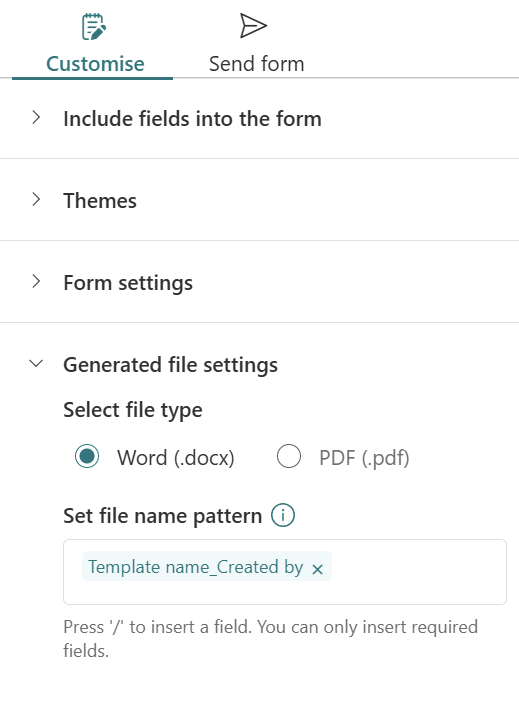519x727 pixels.
Task: Click Include fields into the form heading
Action: (x=192, y=119)
